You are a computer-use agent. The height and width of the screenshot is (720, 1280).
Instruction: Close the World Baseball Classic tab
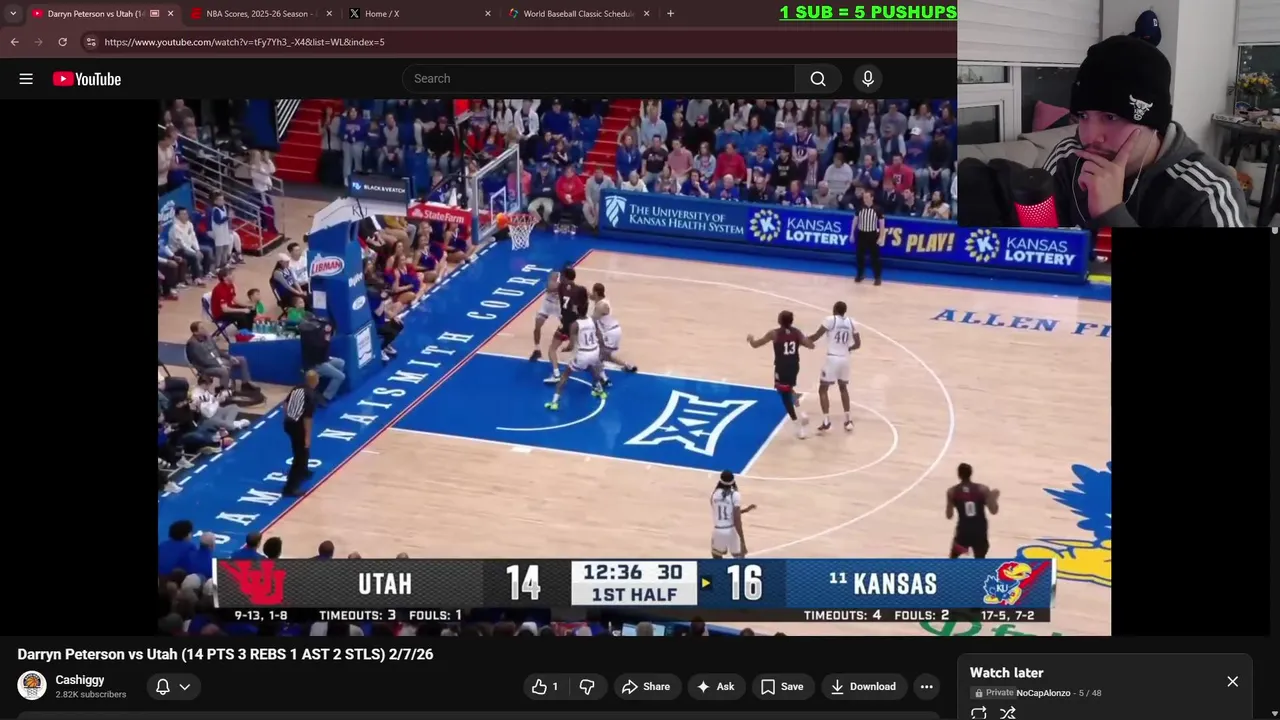(x=647, y=14)
